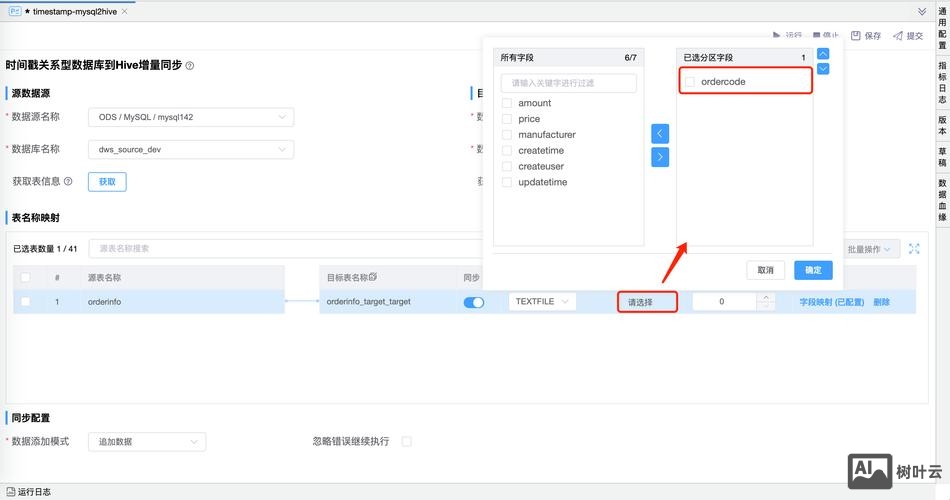Open the 数据血缘 side tab
The height and width of the screenshot is (500, 950).
[x=943, y=199]
